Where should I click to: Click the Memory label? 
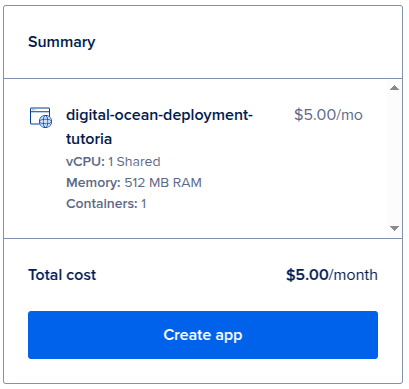click(93, 183)
